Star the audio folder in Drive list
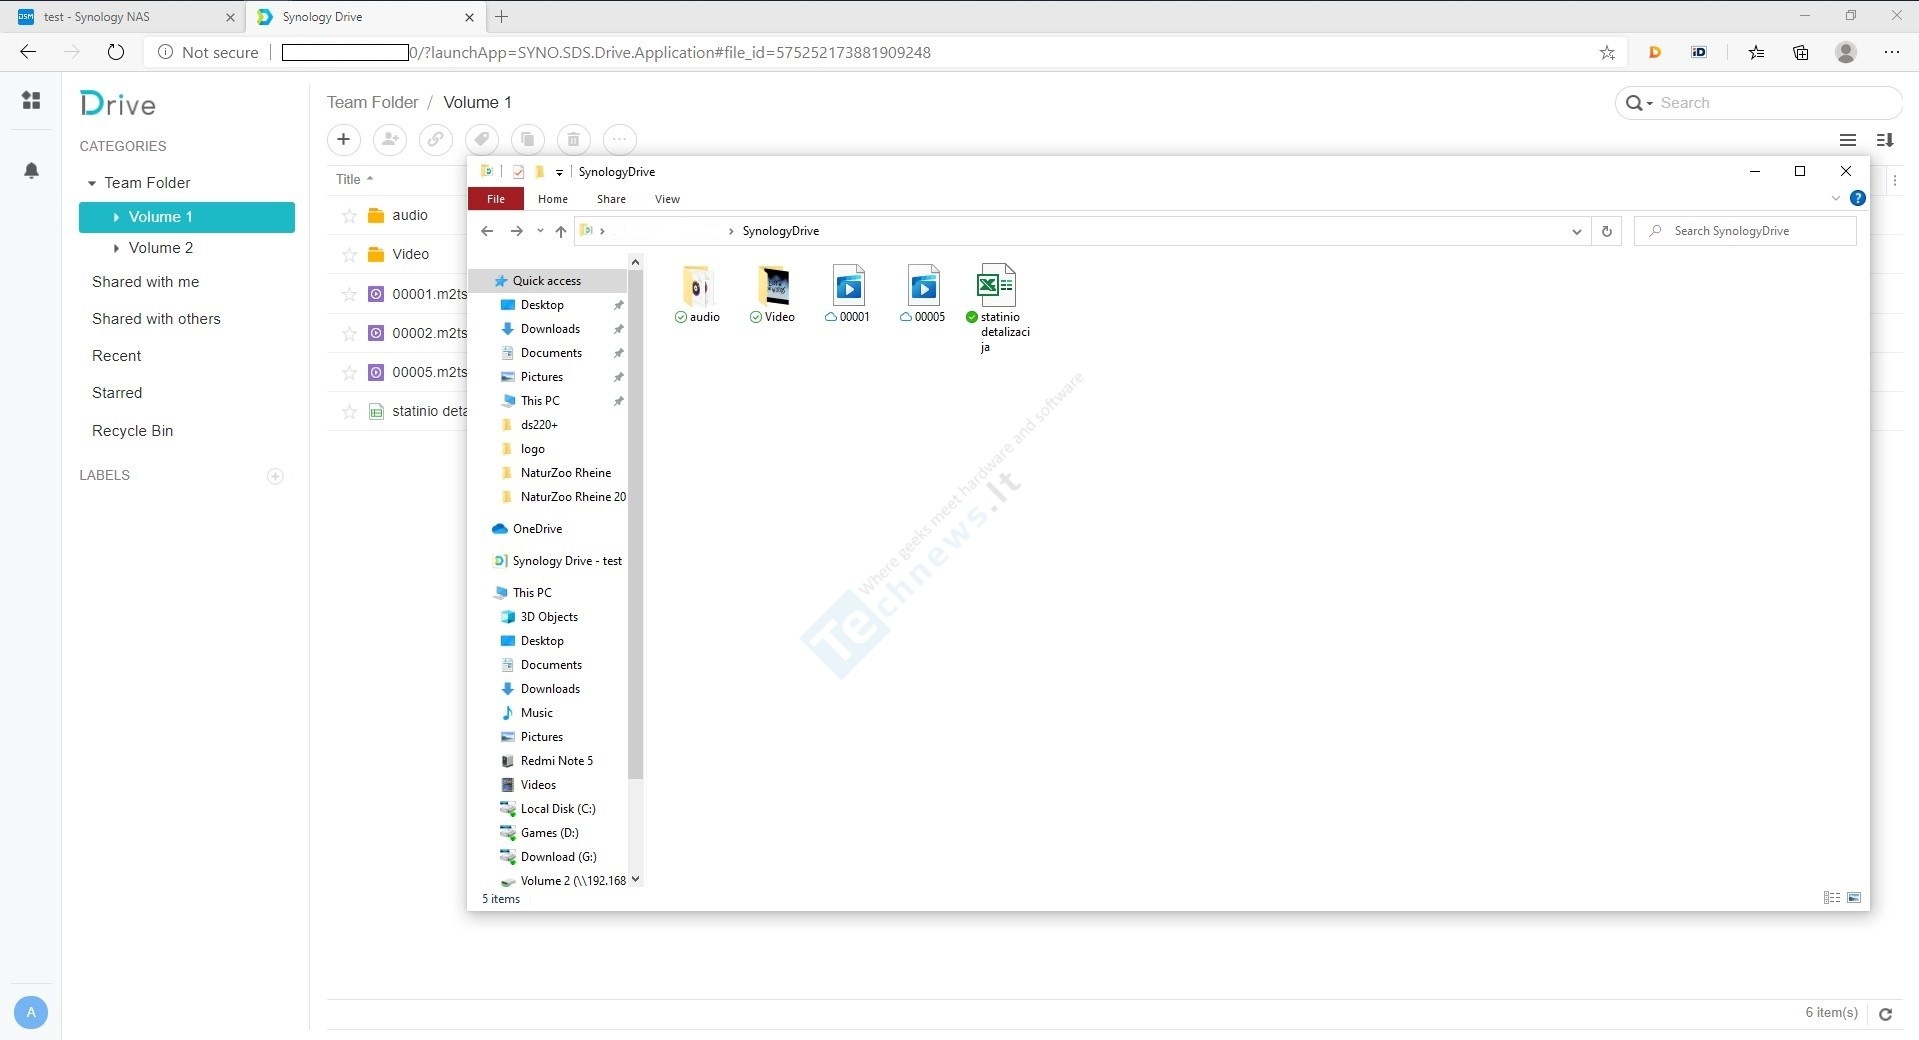The width and height of the screenshot is (1919, 1040). tap(349, 215)
